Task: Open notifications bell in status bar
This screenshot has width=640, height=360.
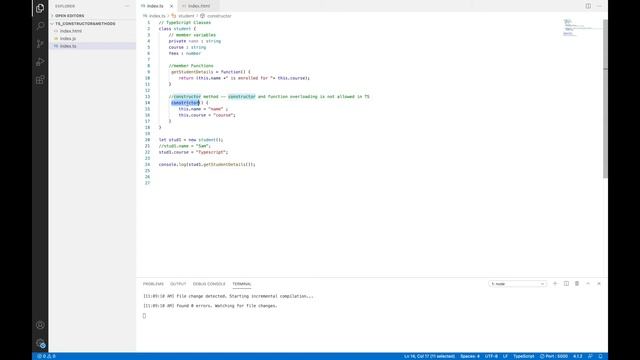Action: [600, 356]
